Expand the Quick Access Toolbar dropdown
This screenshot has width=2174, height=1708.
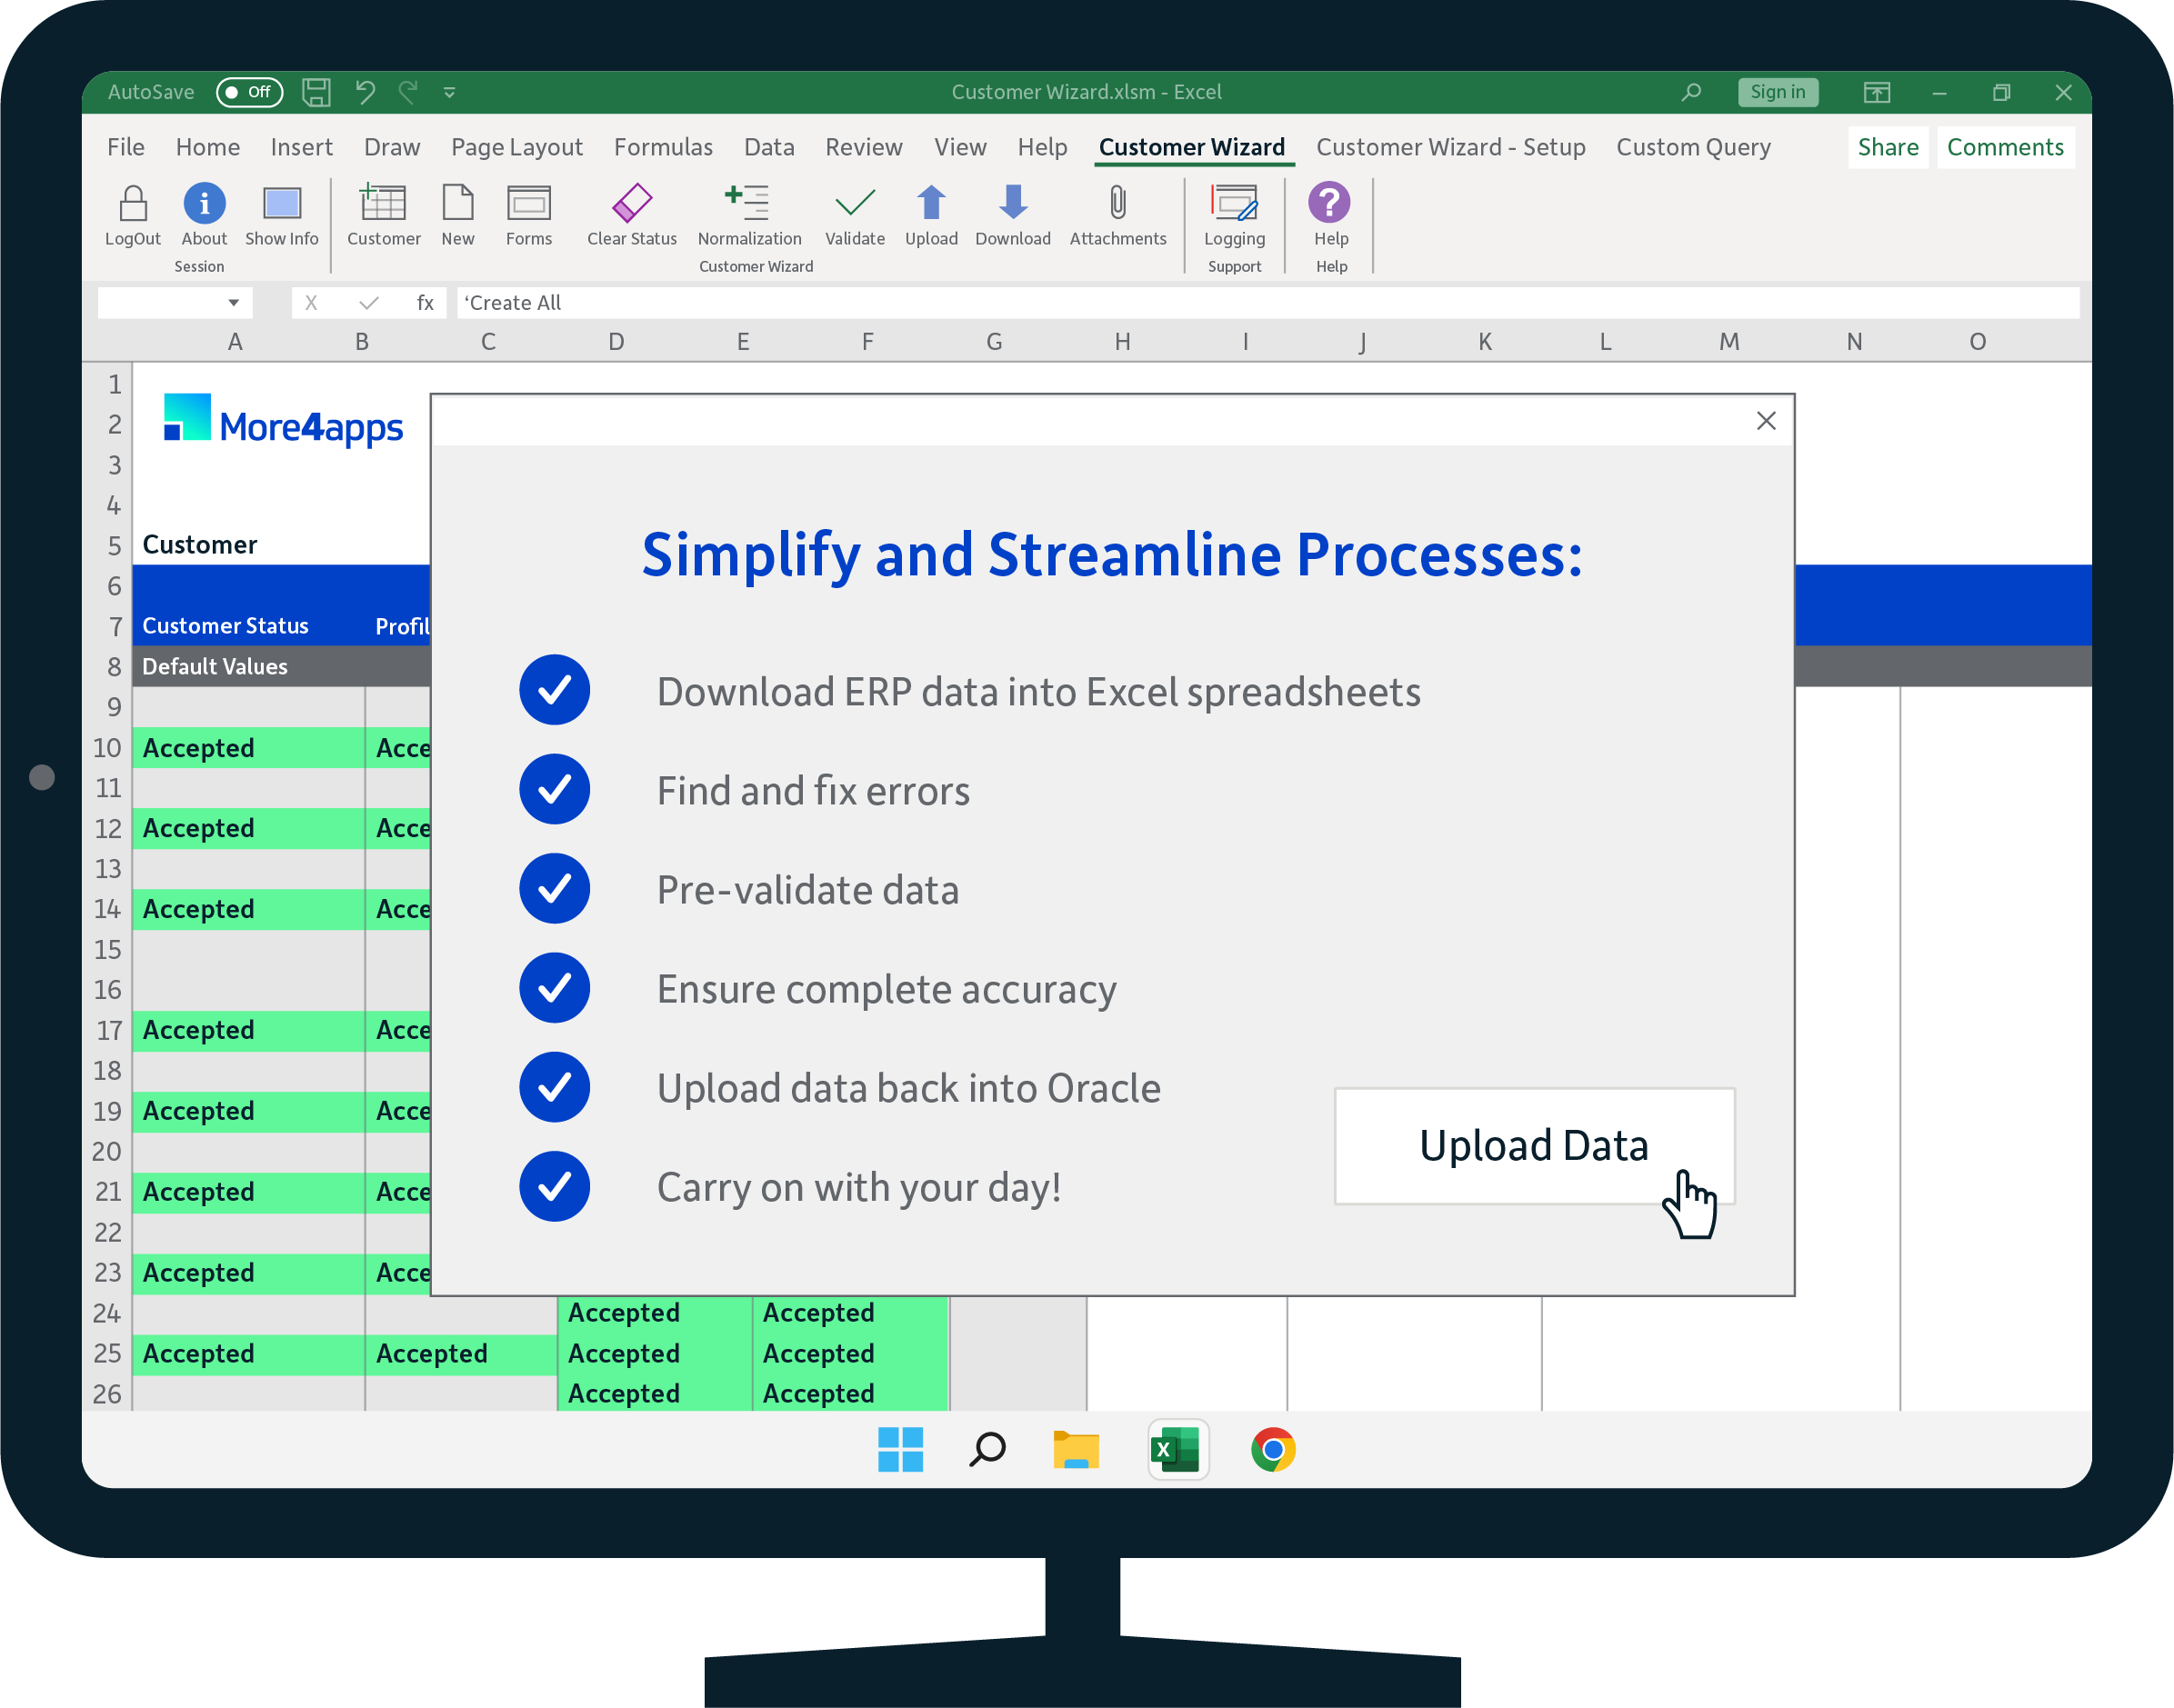(x=450, y=91)
